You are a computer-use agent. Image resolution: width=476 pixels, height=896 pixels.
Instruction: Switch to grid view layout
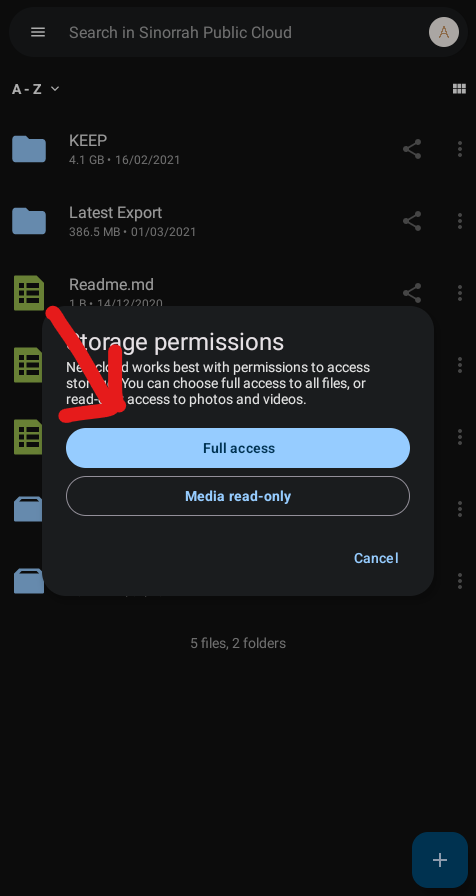click(459, 89)
